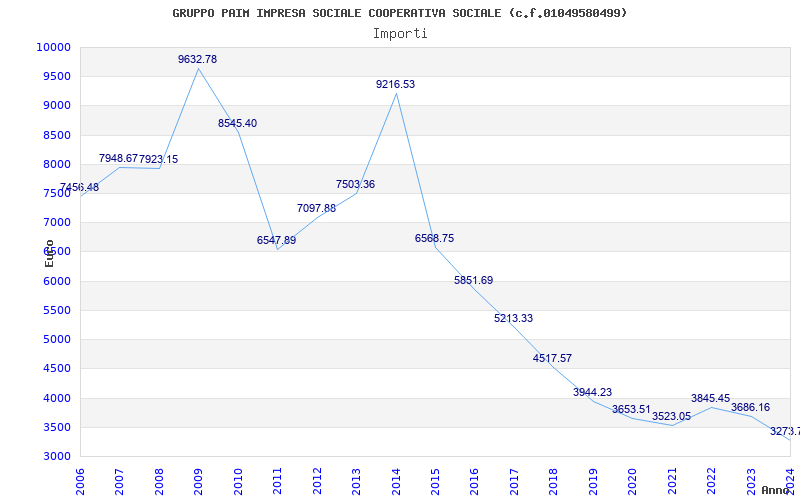Click the 7503.36 data label
The height and width of the screenshot is (500, 800).
355,184
